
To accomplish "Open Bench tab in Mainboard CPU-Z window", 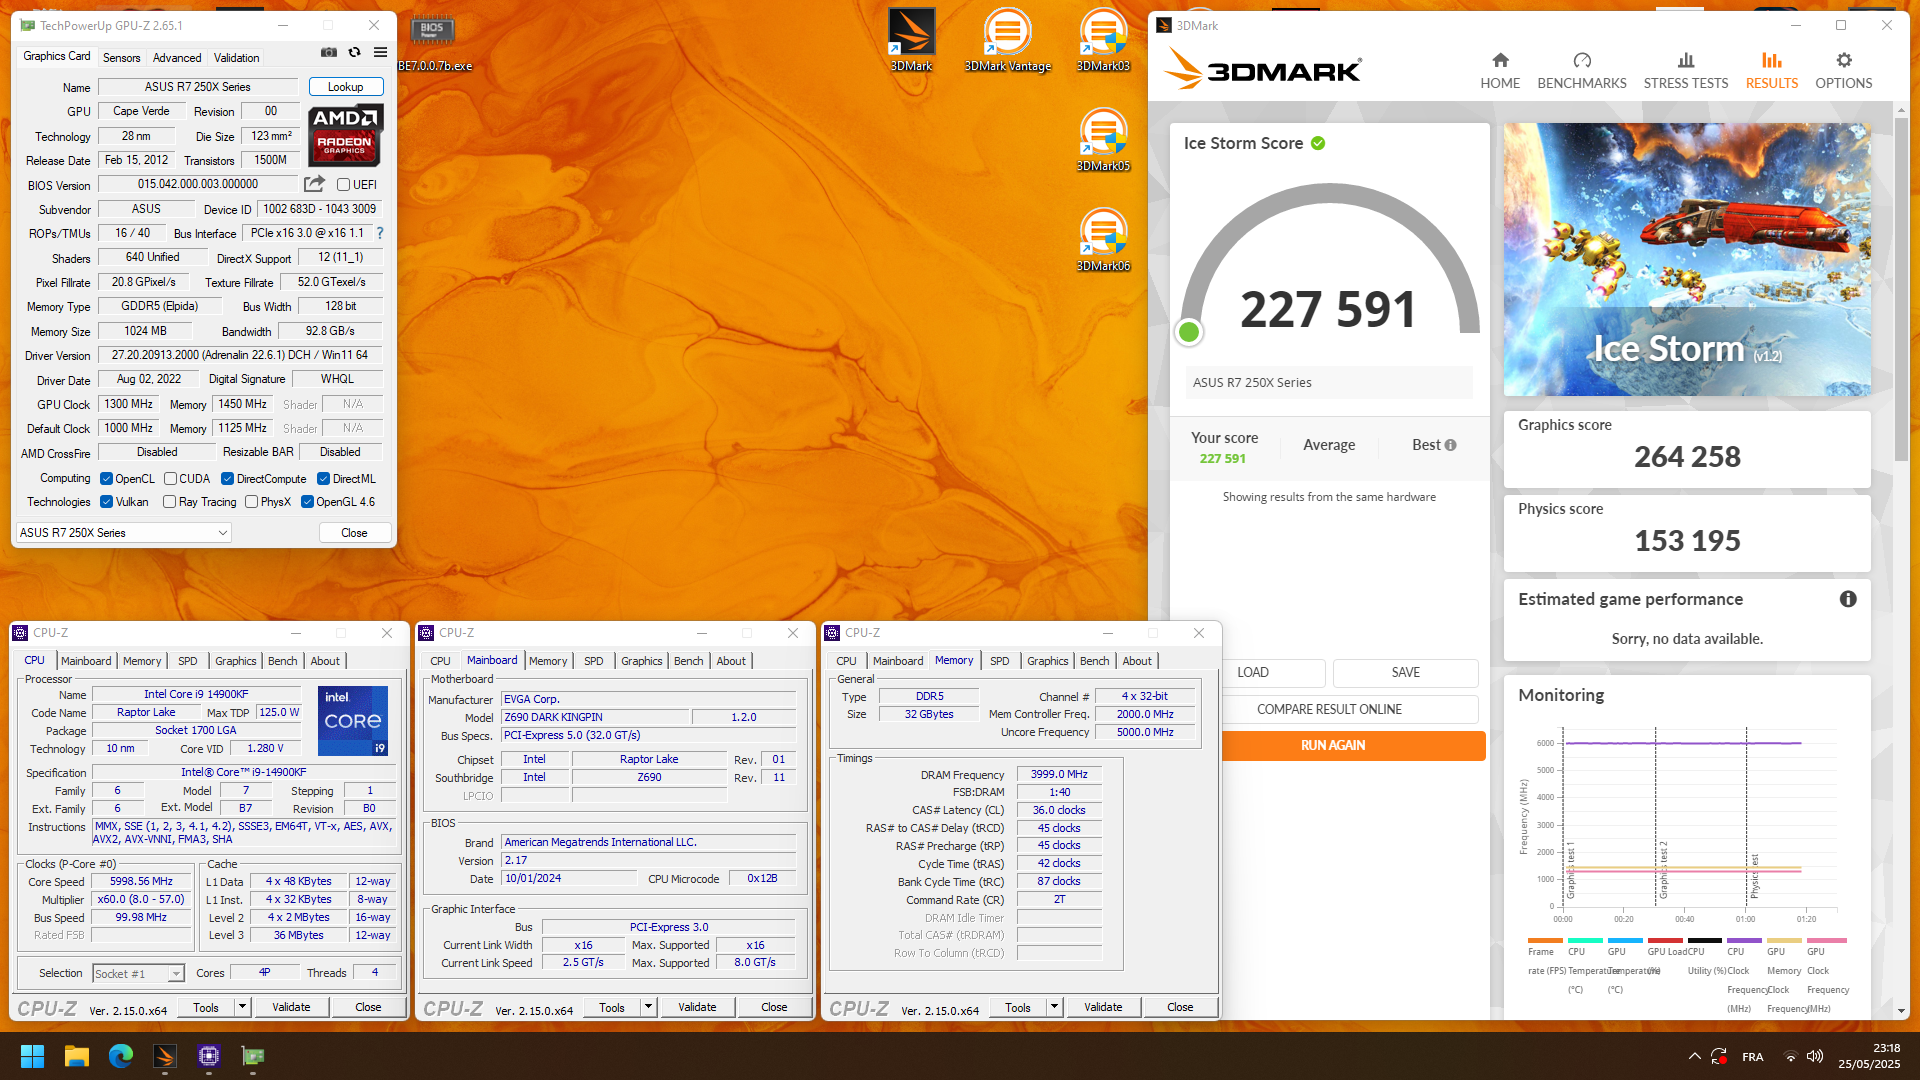I will (689, 661).
